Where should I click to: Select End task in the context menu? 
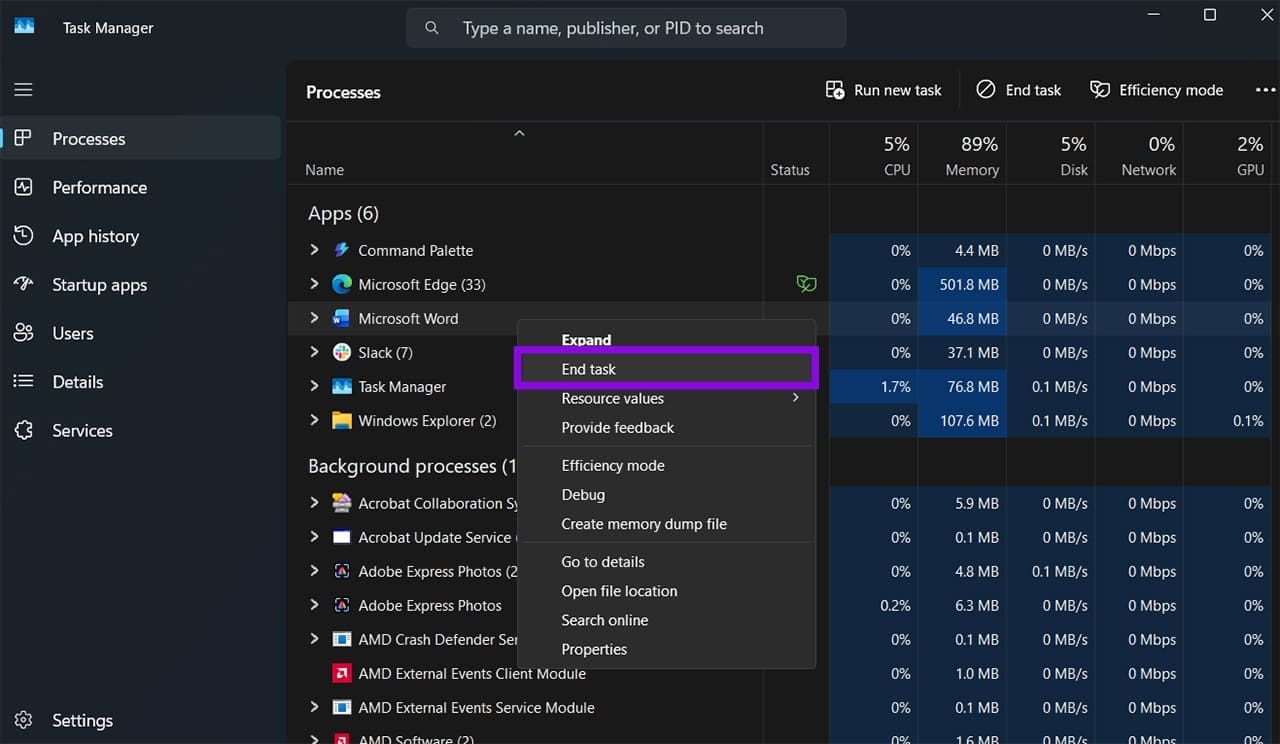[666, 369]
